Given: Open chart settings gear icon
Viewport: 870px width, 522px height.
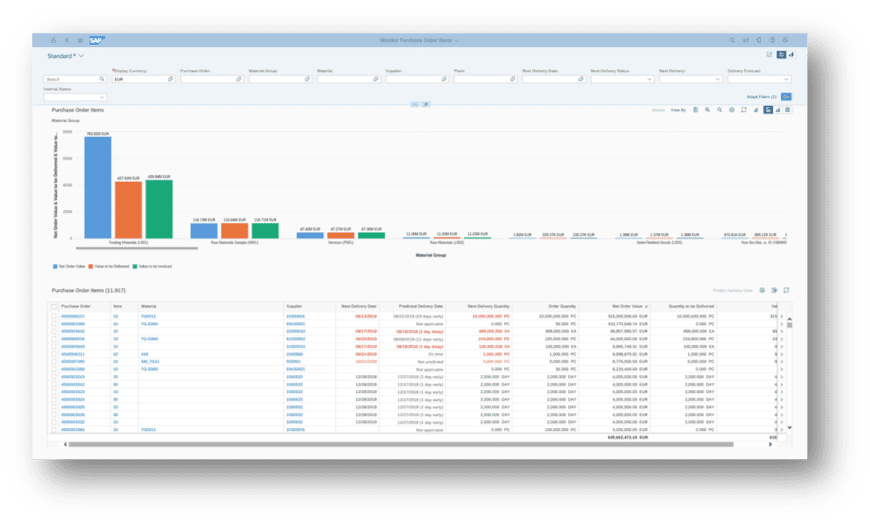Looking at the screenshot, I should [731, 109].
